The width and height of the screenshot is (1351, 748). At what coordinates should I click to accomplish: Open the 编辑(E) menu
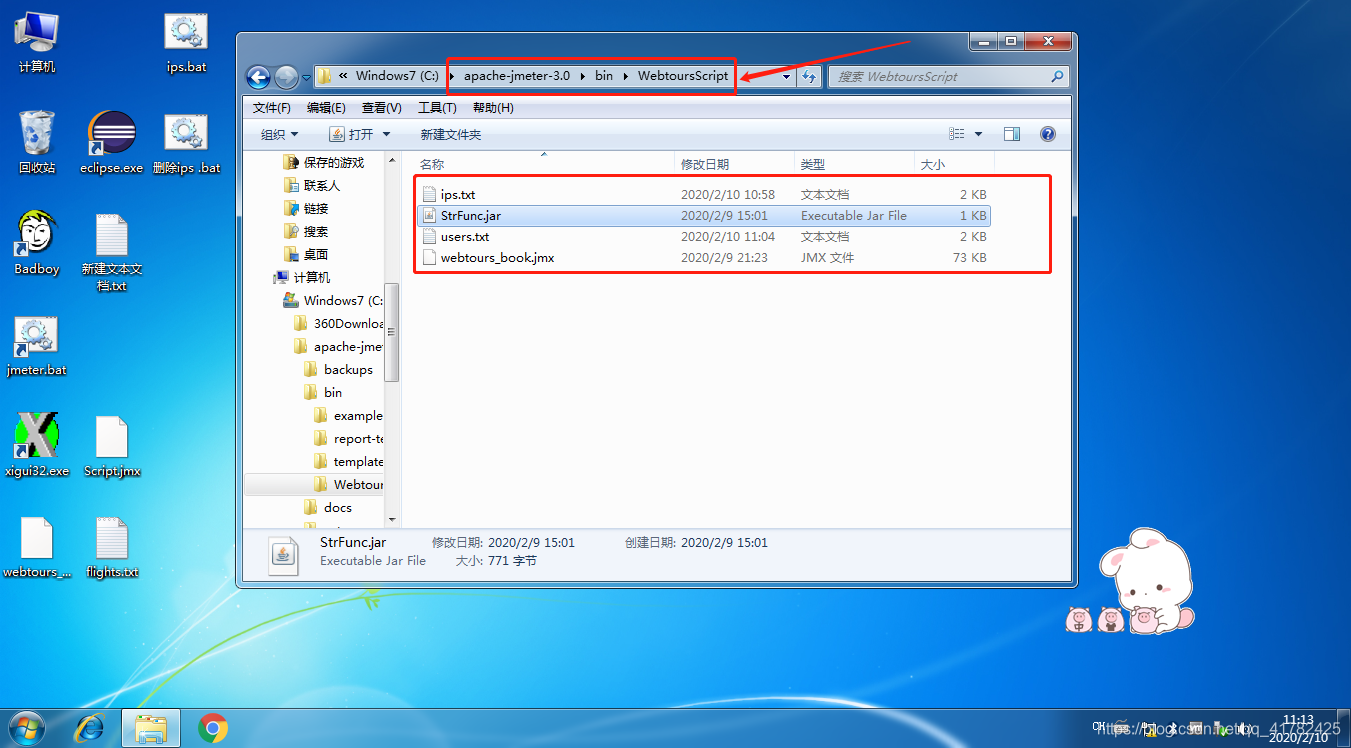(x=326, y=108)
